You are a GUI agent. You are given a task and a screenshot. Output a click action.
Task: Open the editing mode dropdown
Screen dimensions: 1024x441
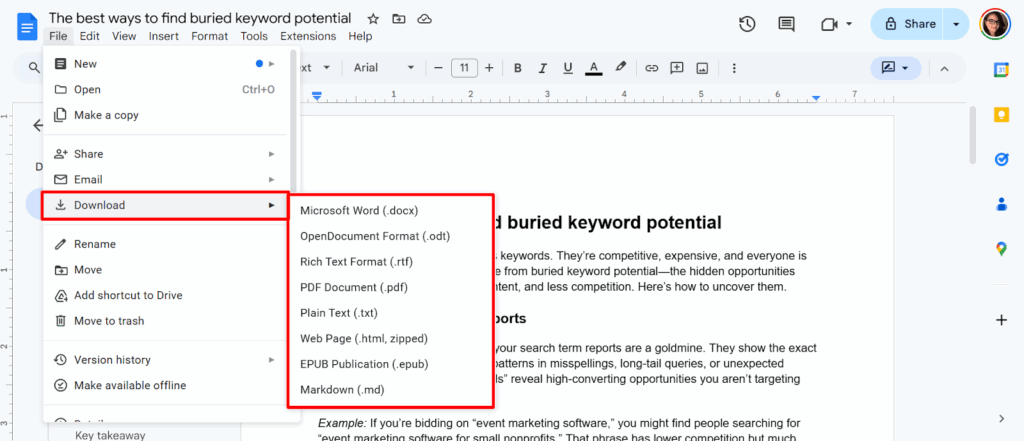895,68
